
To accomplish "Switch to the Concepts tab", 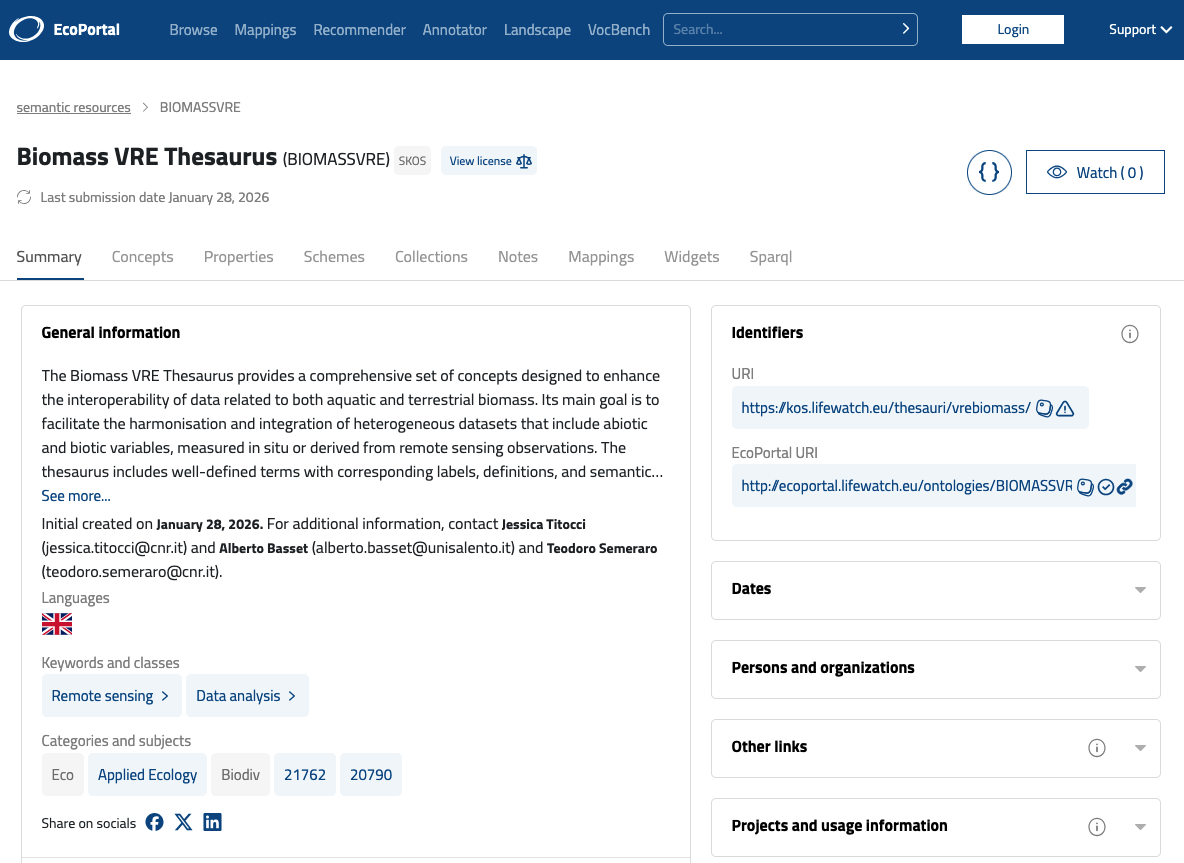I will 142,257.
